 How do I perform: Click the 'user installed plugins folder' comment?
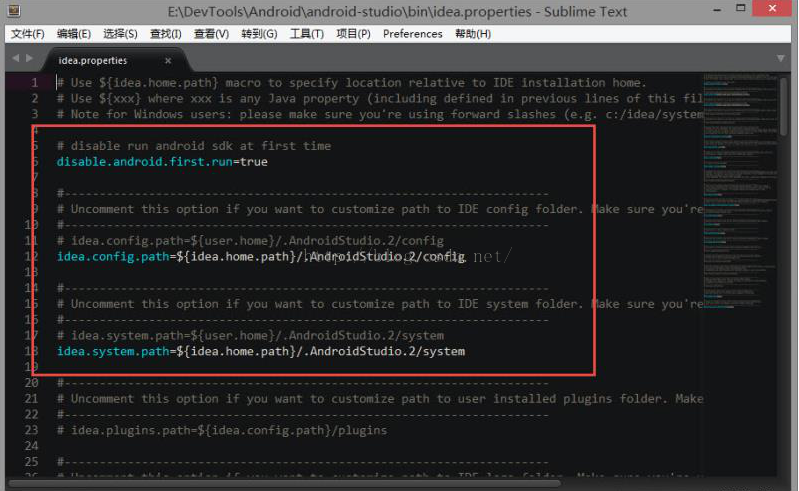coord(380,398)
